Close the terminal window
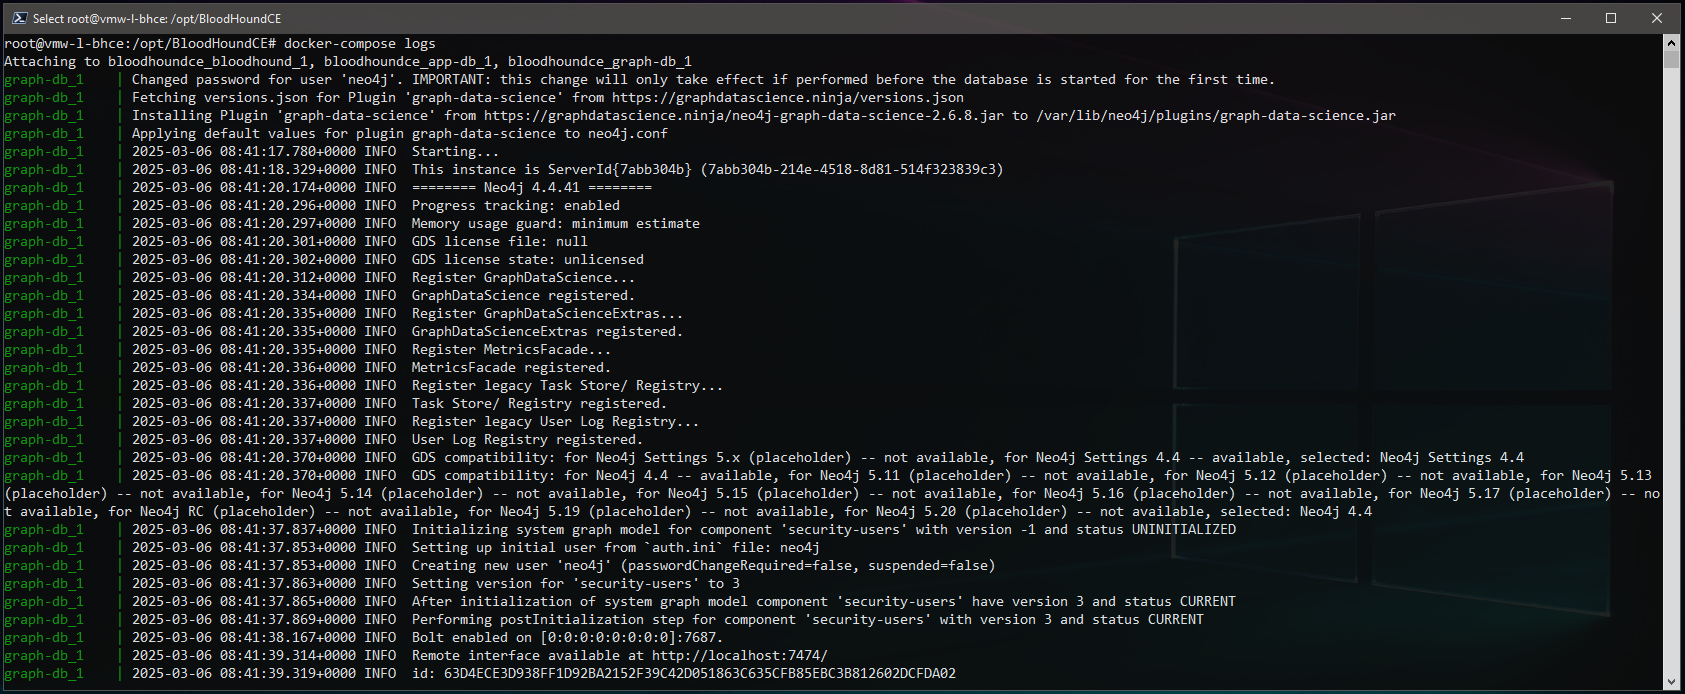 [x=1657, y=18]
